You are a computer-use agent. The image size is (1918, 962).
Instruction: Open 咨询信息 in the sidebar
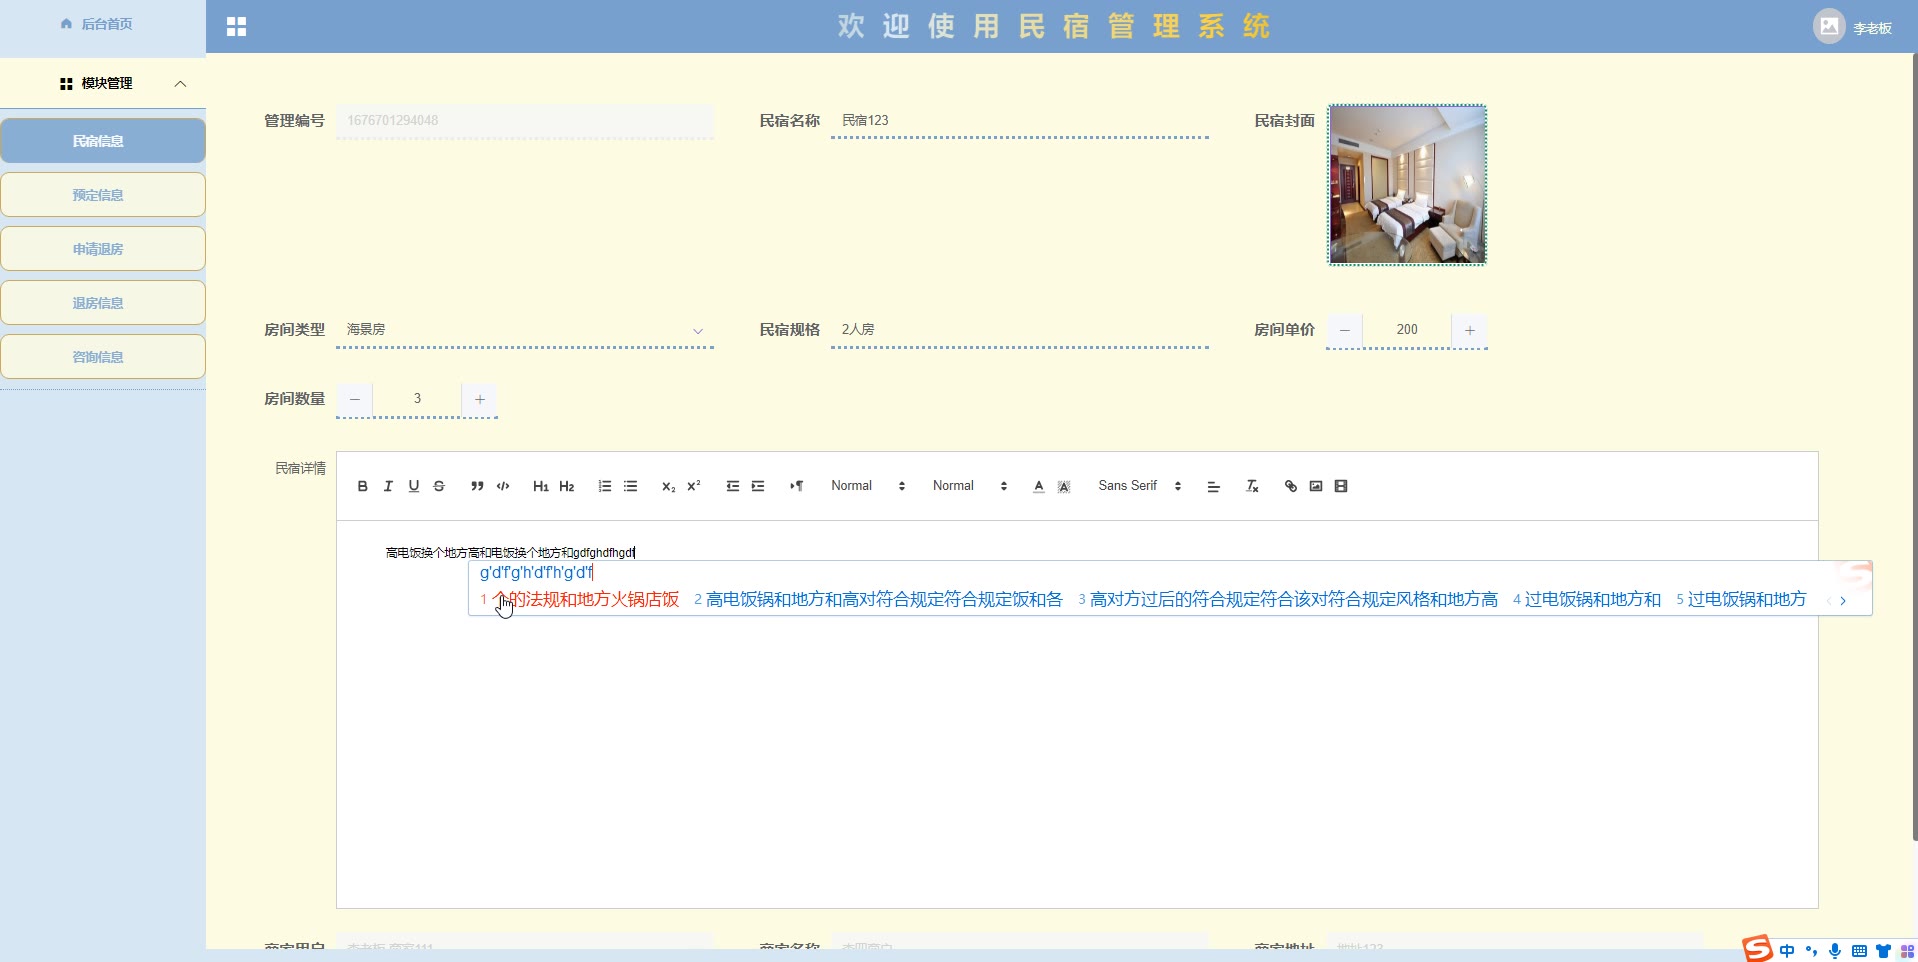tap(103, 357)
